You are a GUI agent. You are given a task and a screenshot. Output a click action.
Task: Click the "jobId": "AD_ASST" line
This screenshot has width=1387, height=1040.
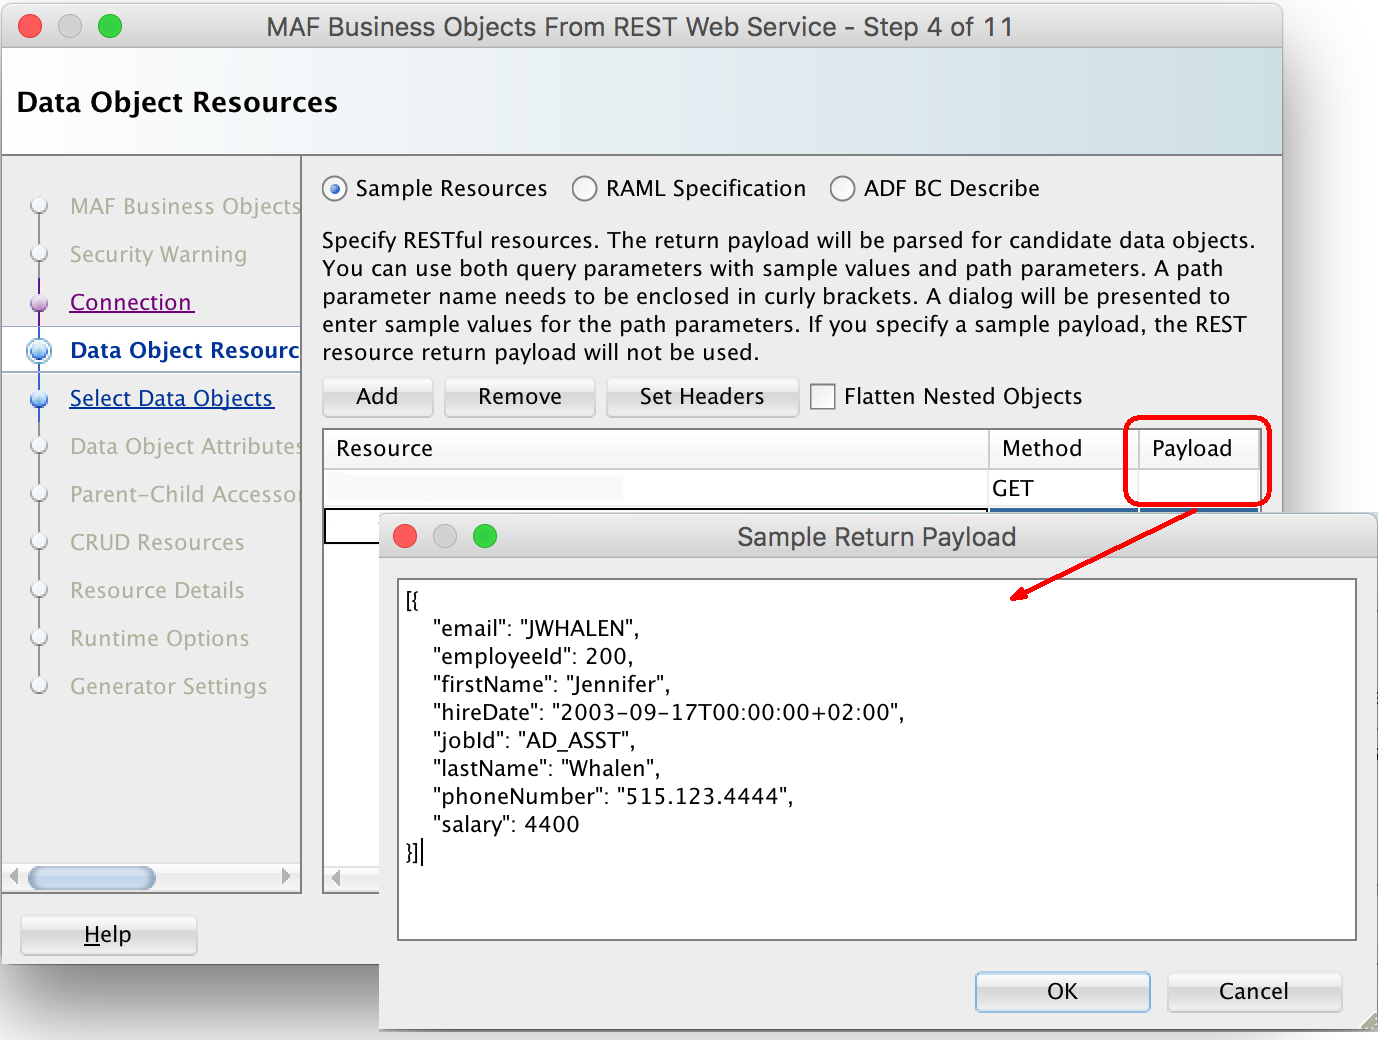[x=534, y=740]
